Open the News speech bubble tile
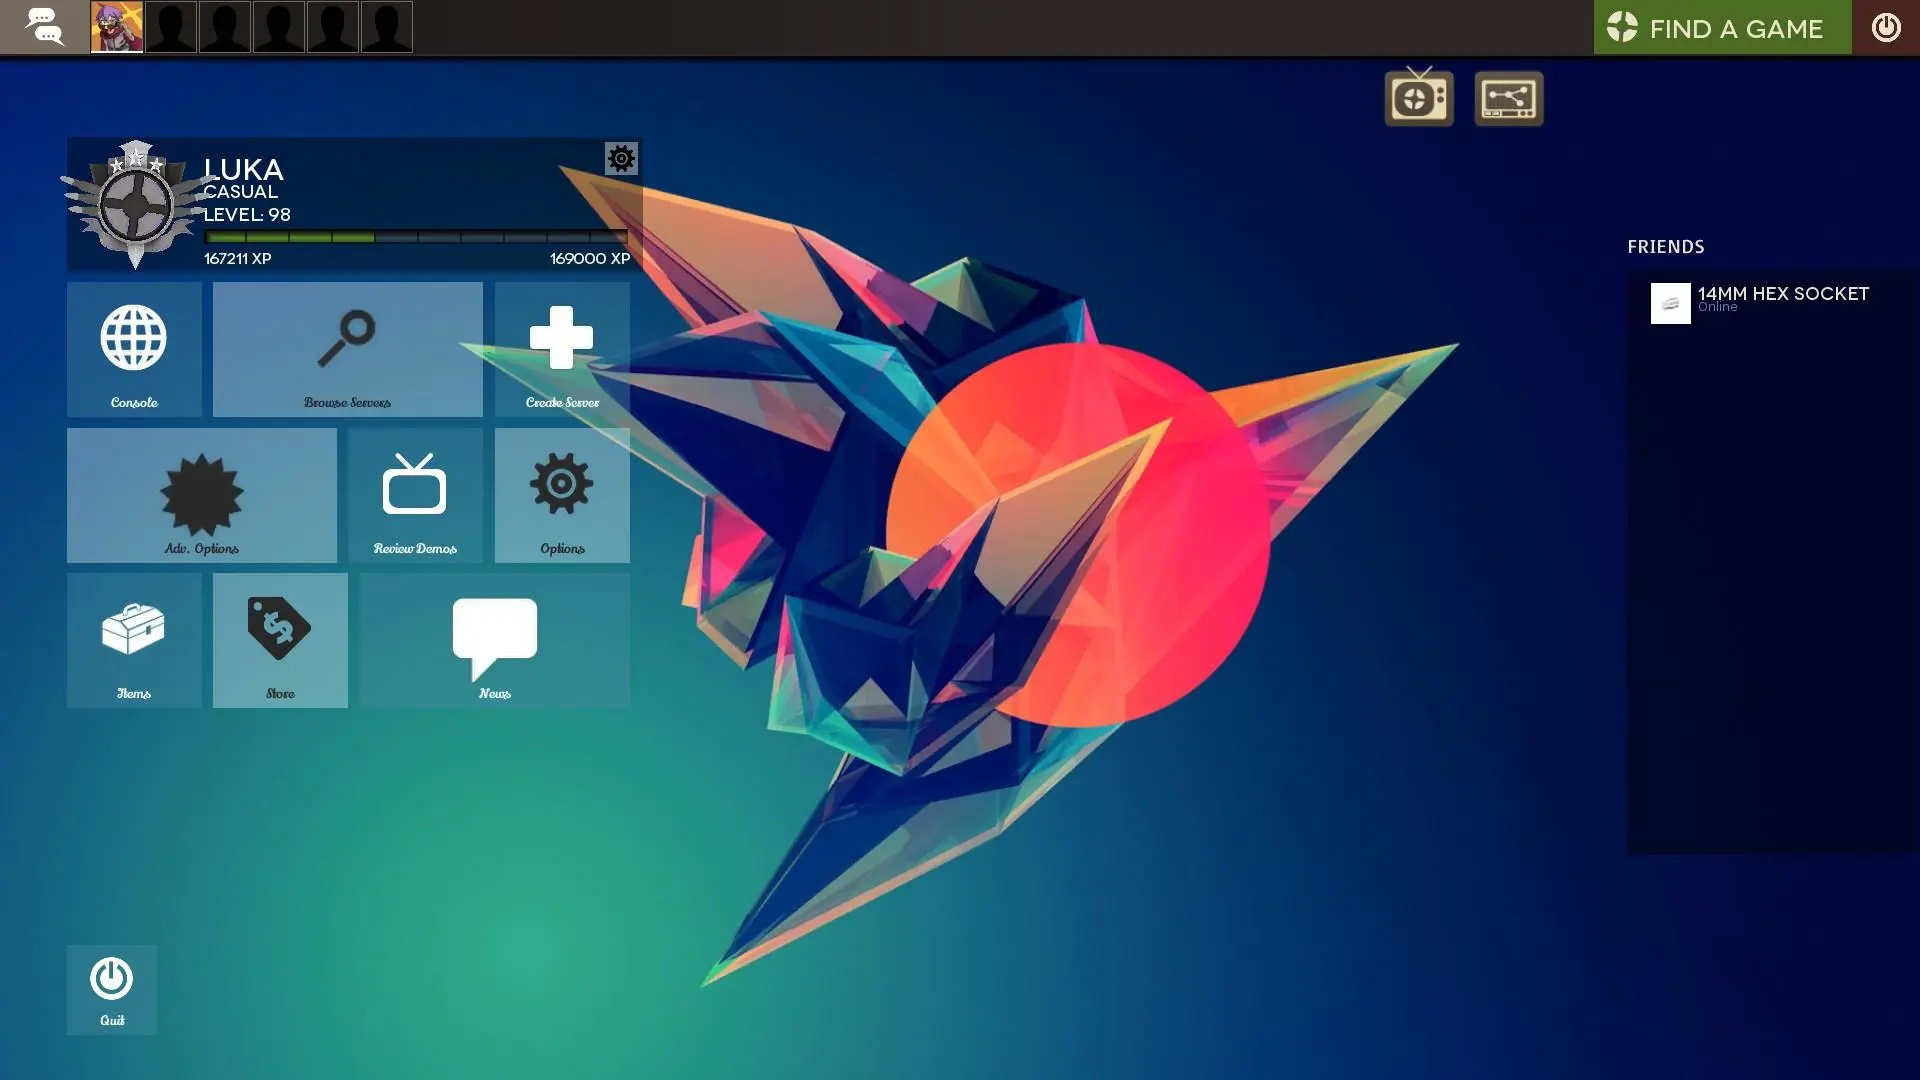This screenshot has width=1920, height=1080. tap(495, 640)
